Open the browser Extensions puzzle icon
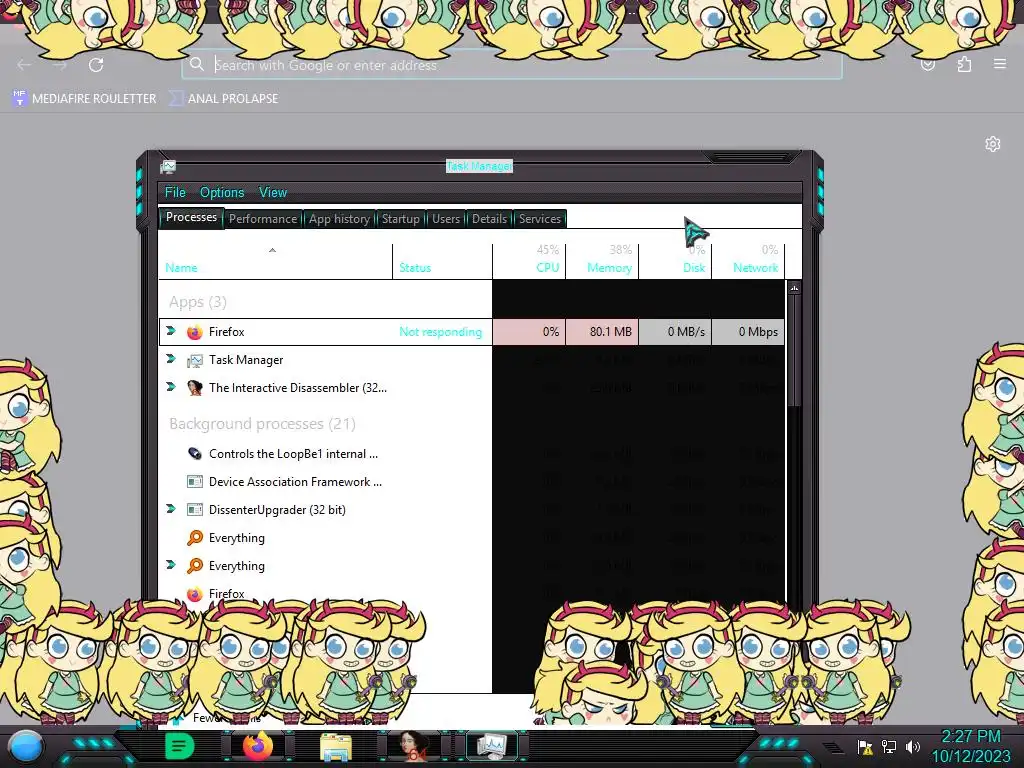Image resolution: width=1024 pixels, height=768 pixels. coord(964,64)
